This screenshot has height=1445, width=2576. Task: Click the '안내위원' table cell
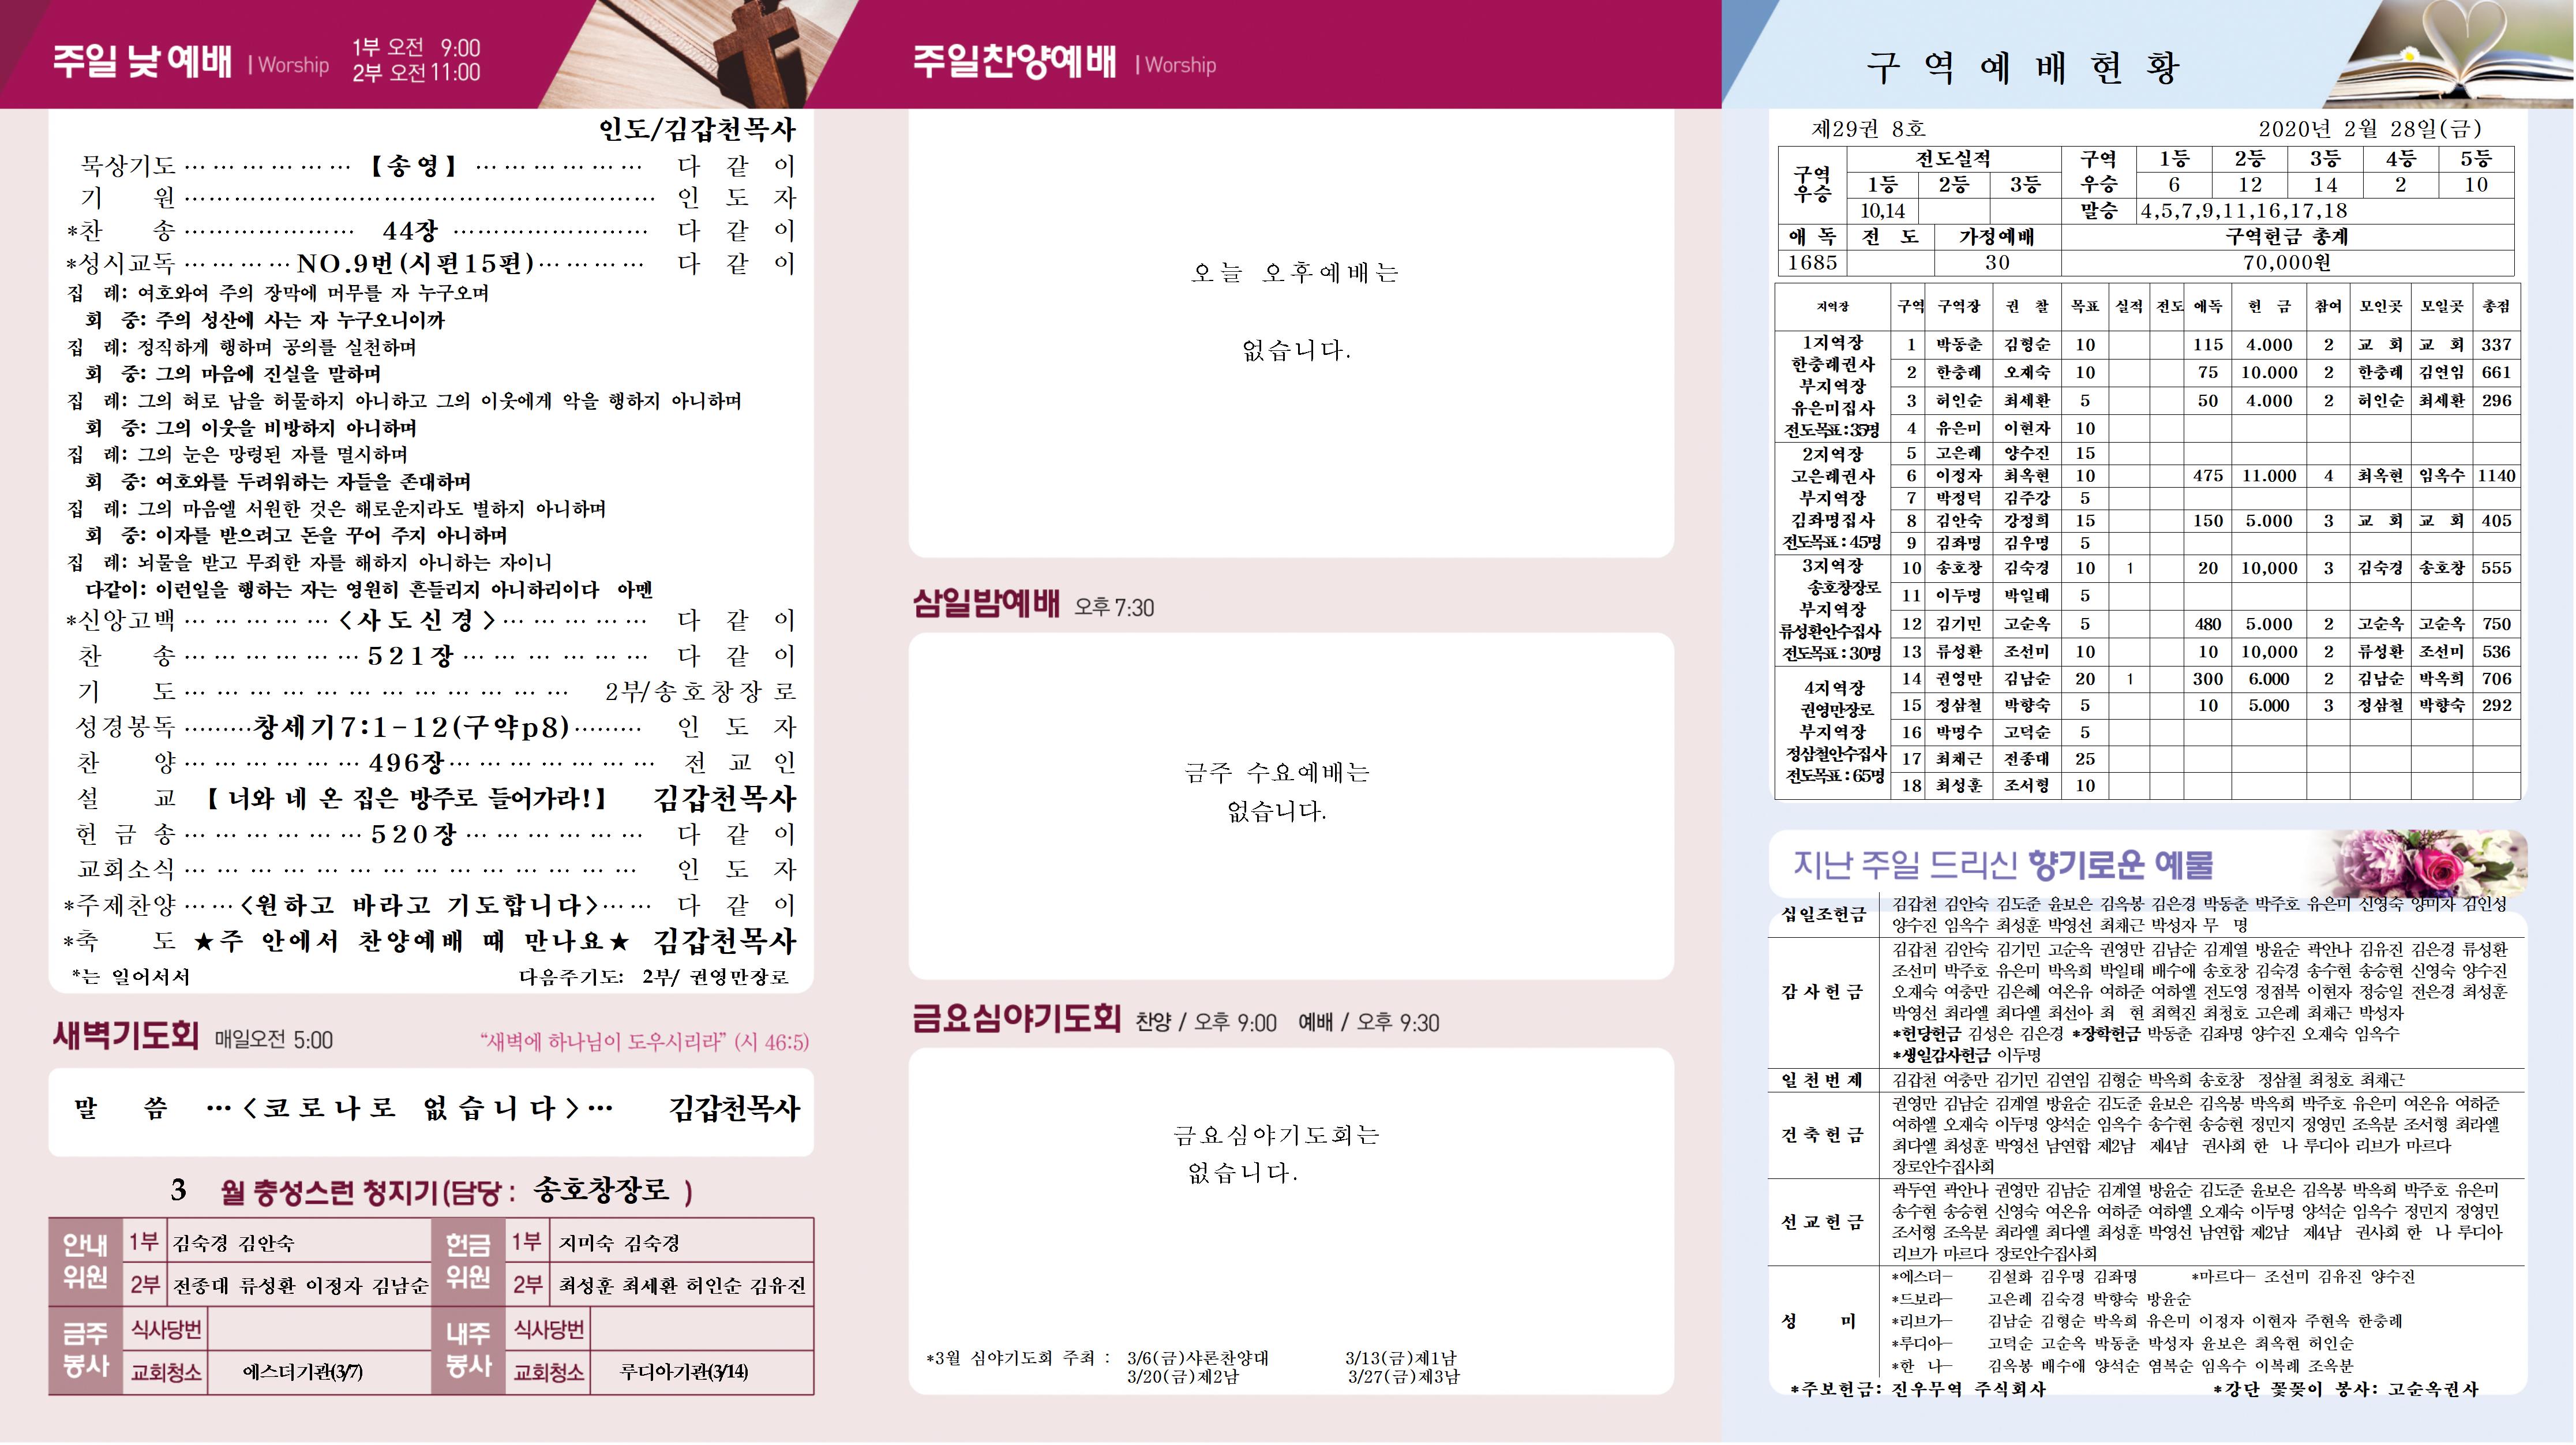(x=86, y=1262)
